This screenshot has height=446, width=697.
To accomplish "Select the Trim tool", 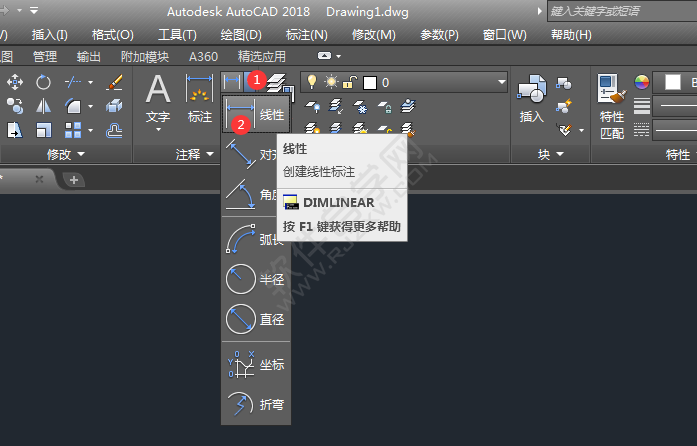I will [x=73, y=82].
